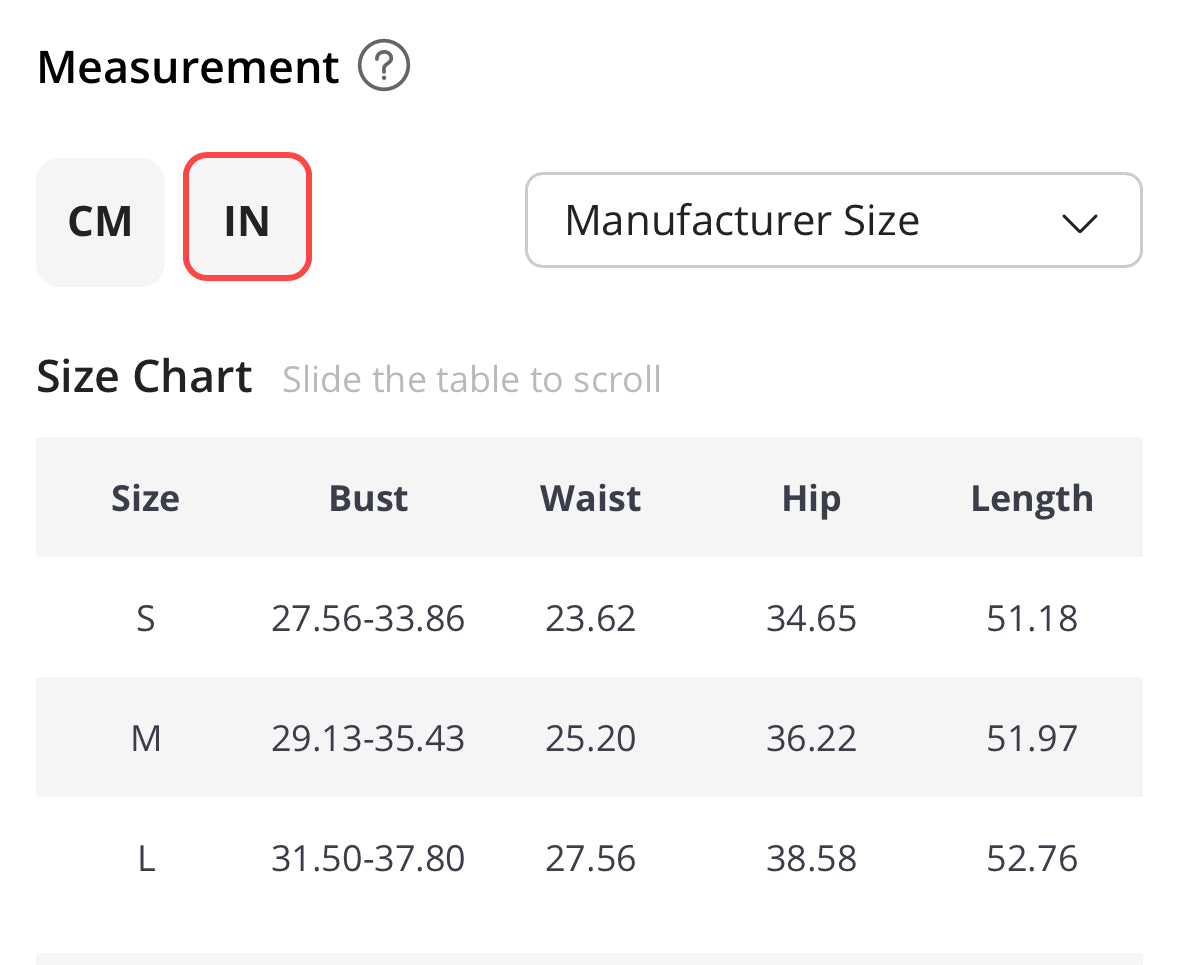This screenshot has width=1179, height=965.
Task: Click the Size Chart heading
Action: tap(144, 376)
